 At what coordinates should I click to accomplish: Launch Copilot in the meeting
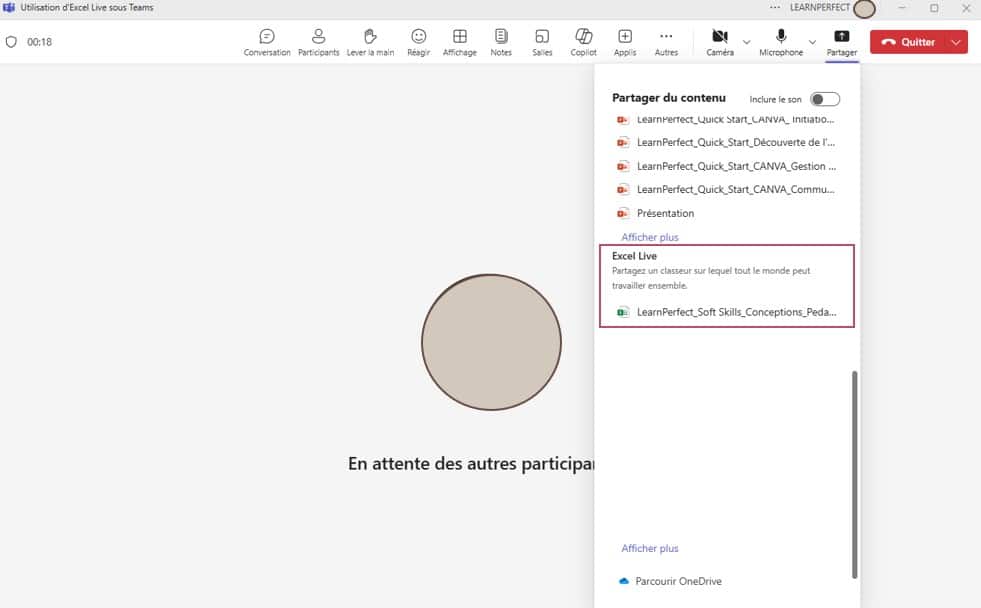pyautogui.click(x=584, y=43)
